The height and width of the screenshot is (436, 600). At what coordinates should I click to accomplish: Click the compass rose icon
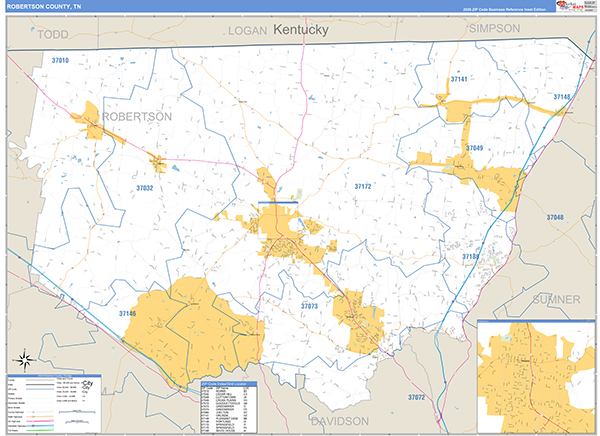coord(24,360)
